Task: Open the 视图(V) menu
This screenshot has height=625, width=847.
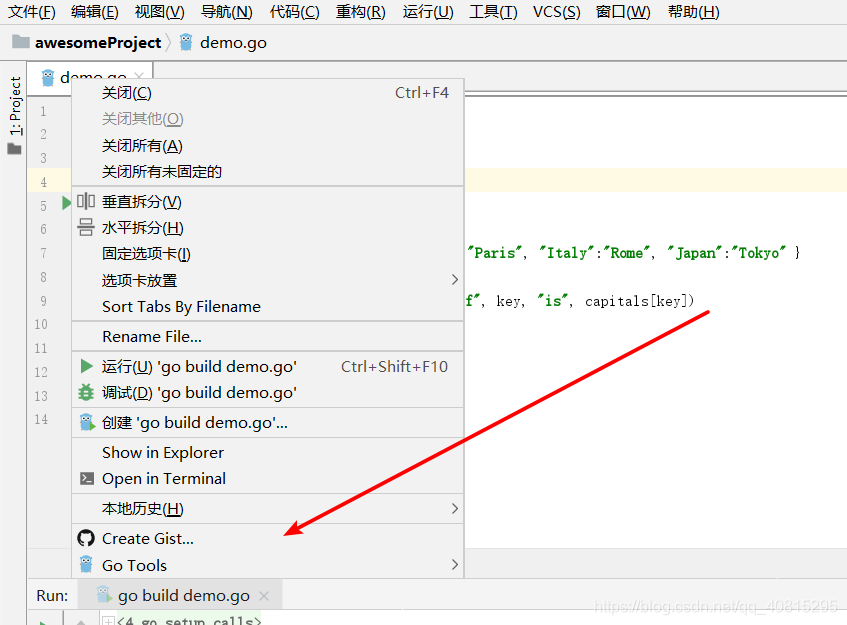Action: point(159,11)
